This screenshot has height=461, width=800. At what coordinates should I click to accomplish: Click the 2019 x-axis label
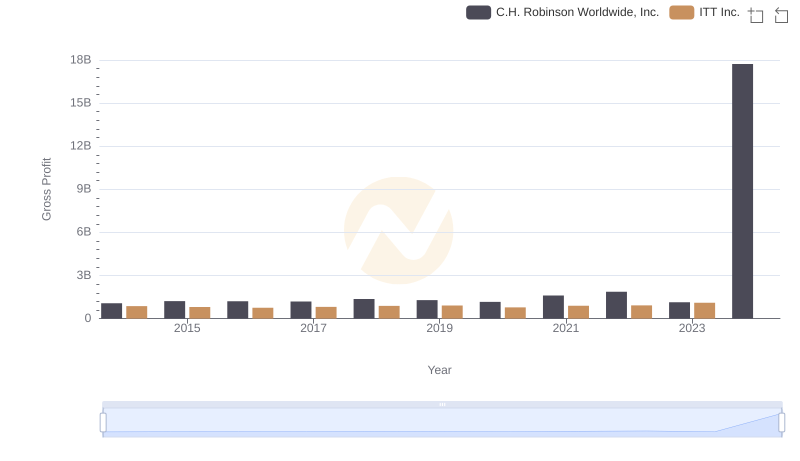(439, 328)
